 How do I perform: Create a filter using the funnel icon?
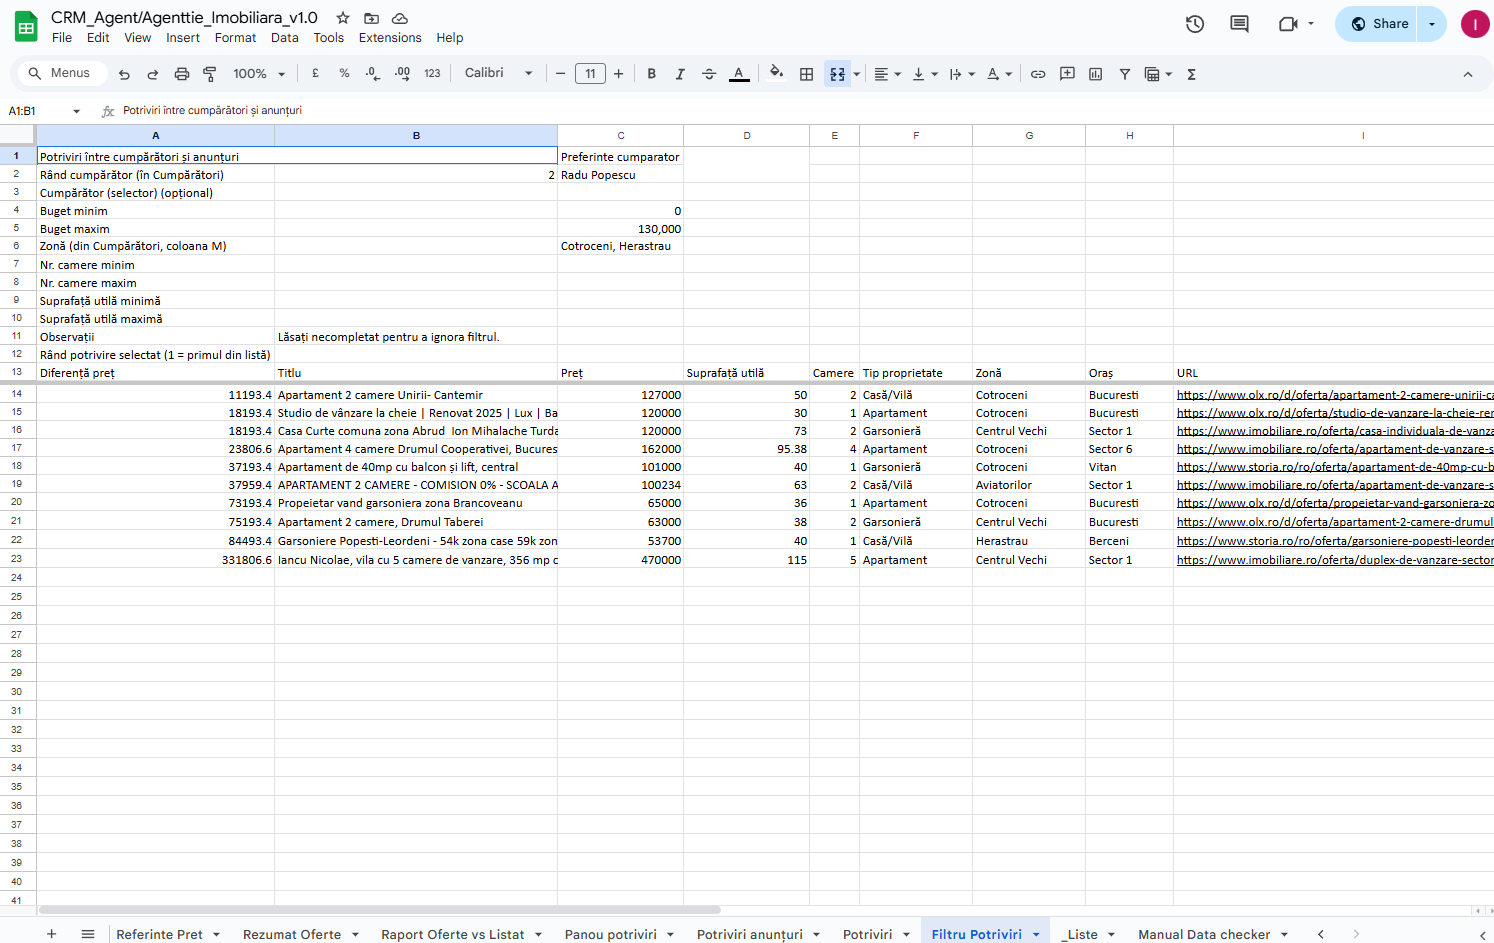pos(1125,73)
